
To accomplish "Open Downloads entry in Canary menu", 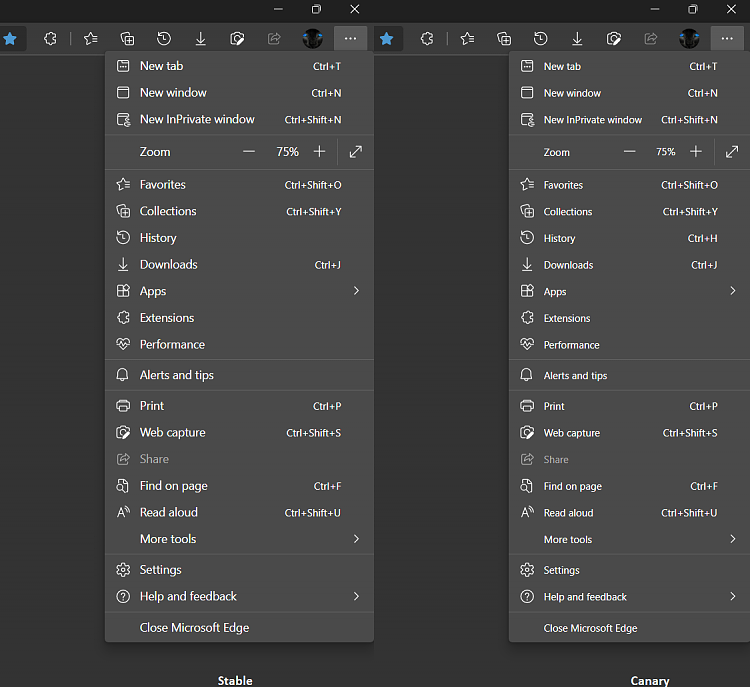I will 629,265.
